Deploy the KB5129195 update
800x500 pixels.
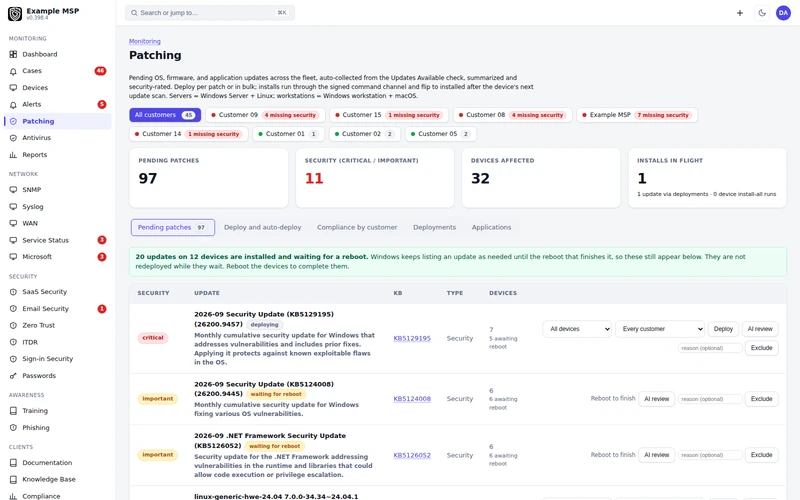723,329
